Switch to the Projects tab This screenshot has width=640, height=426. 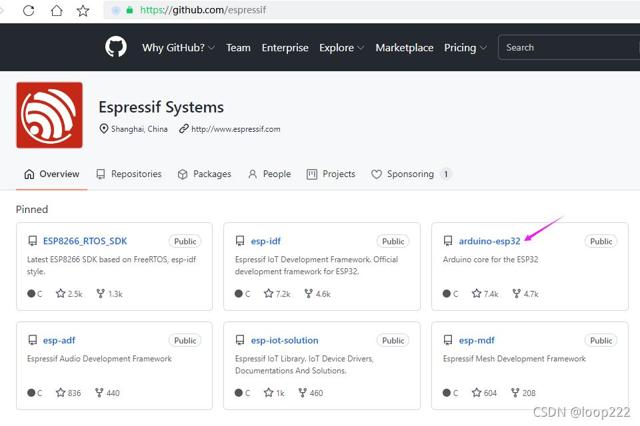tap(331, 174)
